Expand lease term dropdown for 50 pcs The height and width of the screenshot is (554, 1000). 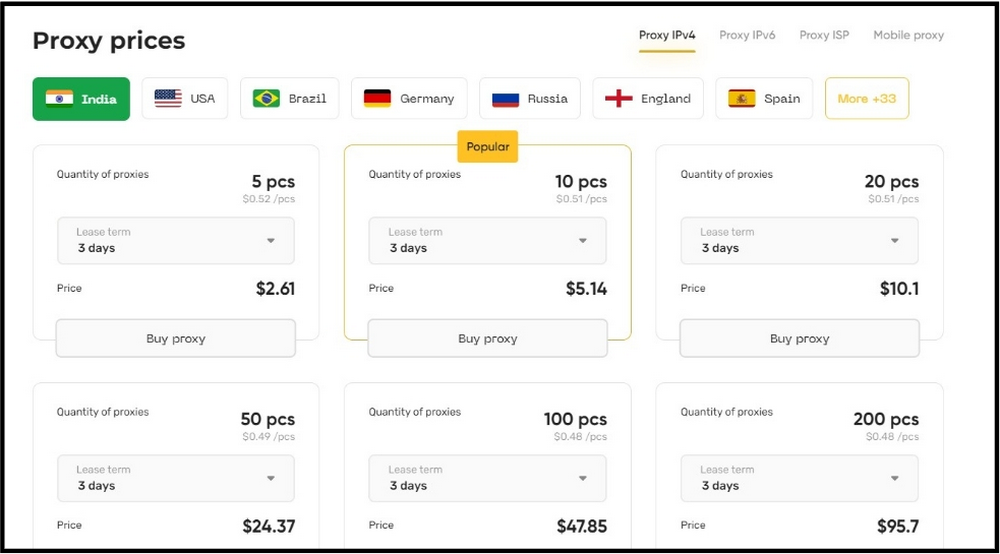click(x=176, y=478)
